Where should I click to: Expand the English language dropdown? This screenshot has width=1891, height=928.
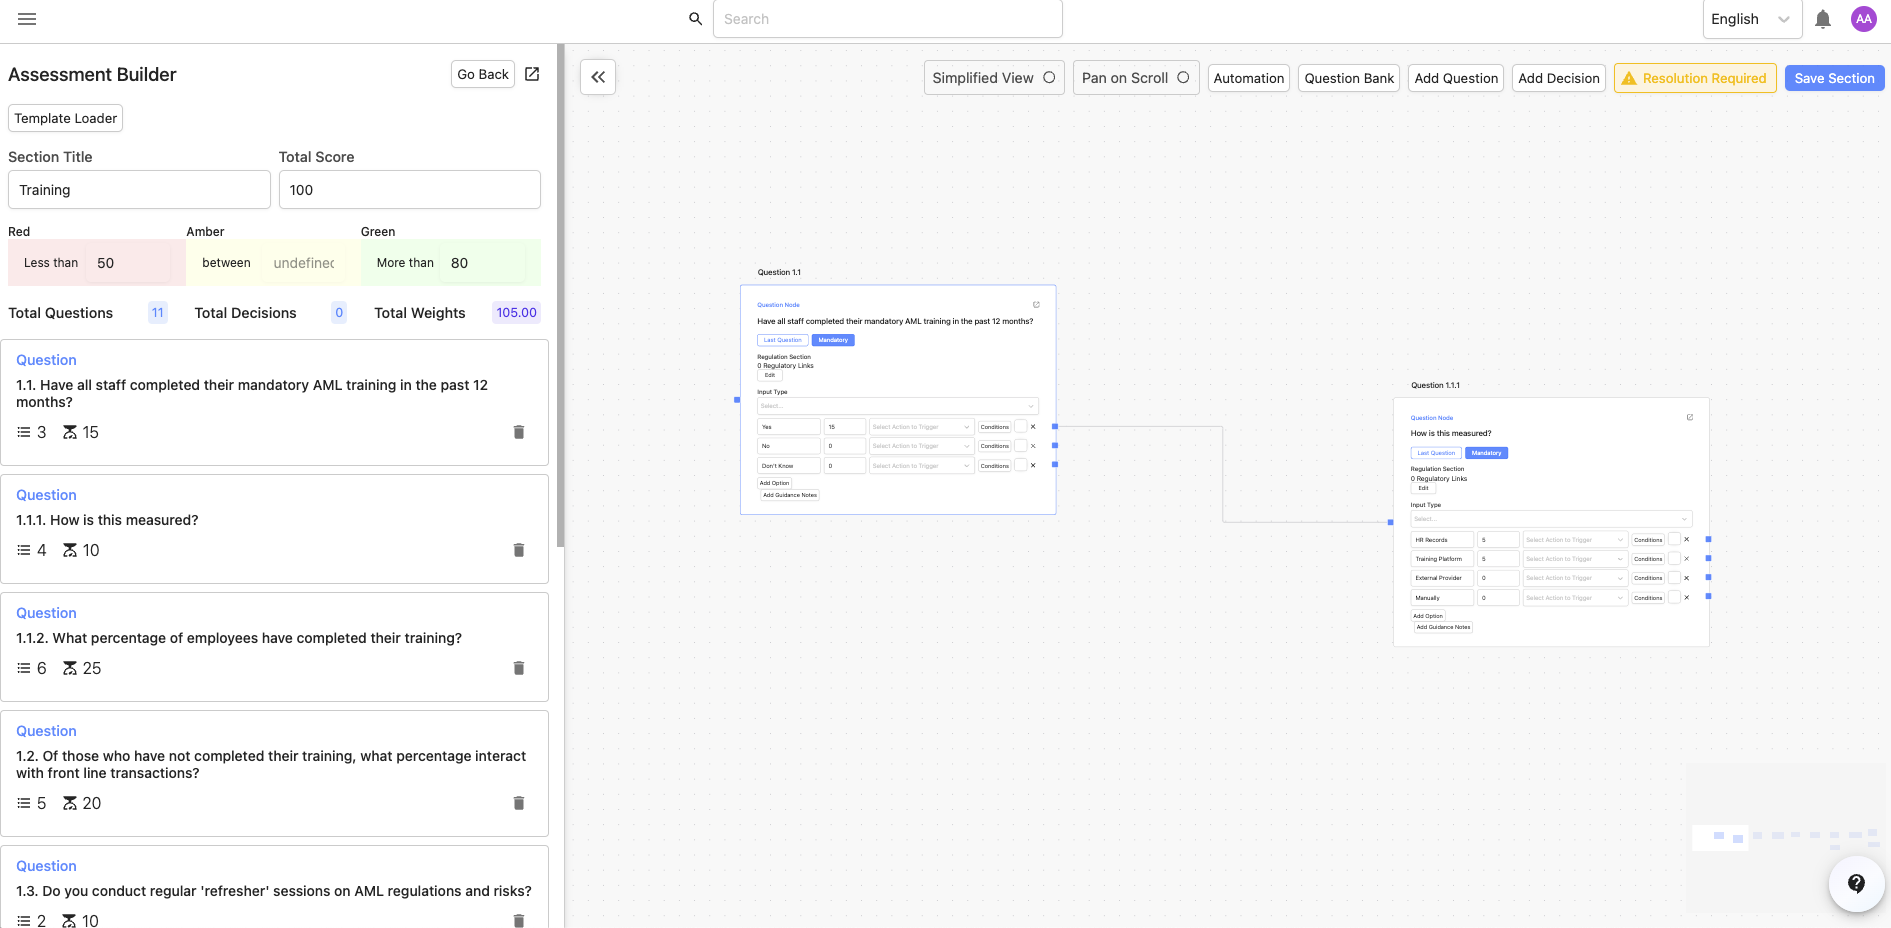(1751, 19)
